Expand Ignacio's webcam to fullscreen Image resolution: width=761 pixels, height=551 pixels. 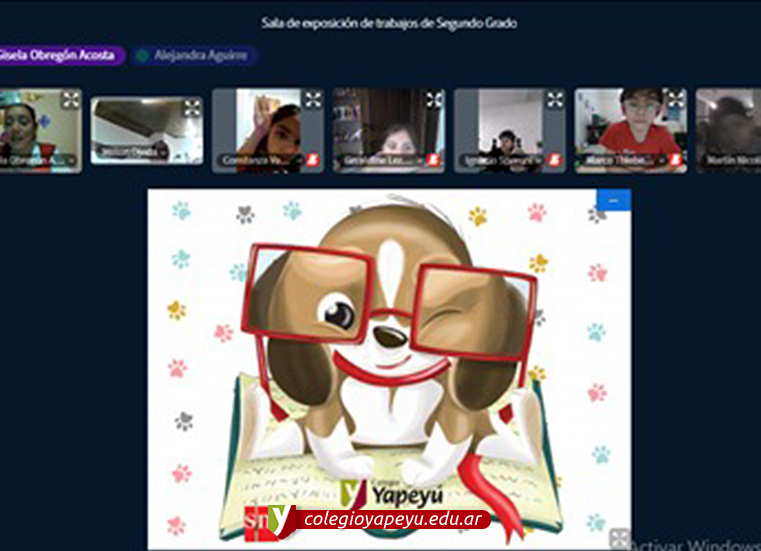coord(555,100)
